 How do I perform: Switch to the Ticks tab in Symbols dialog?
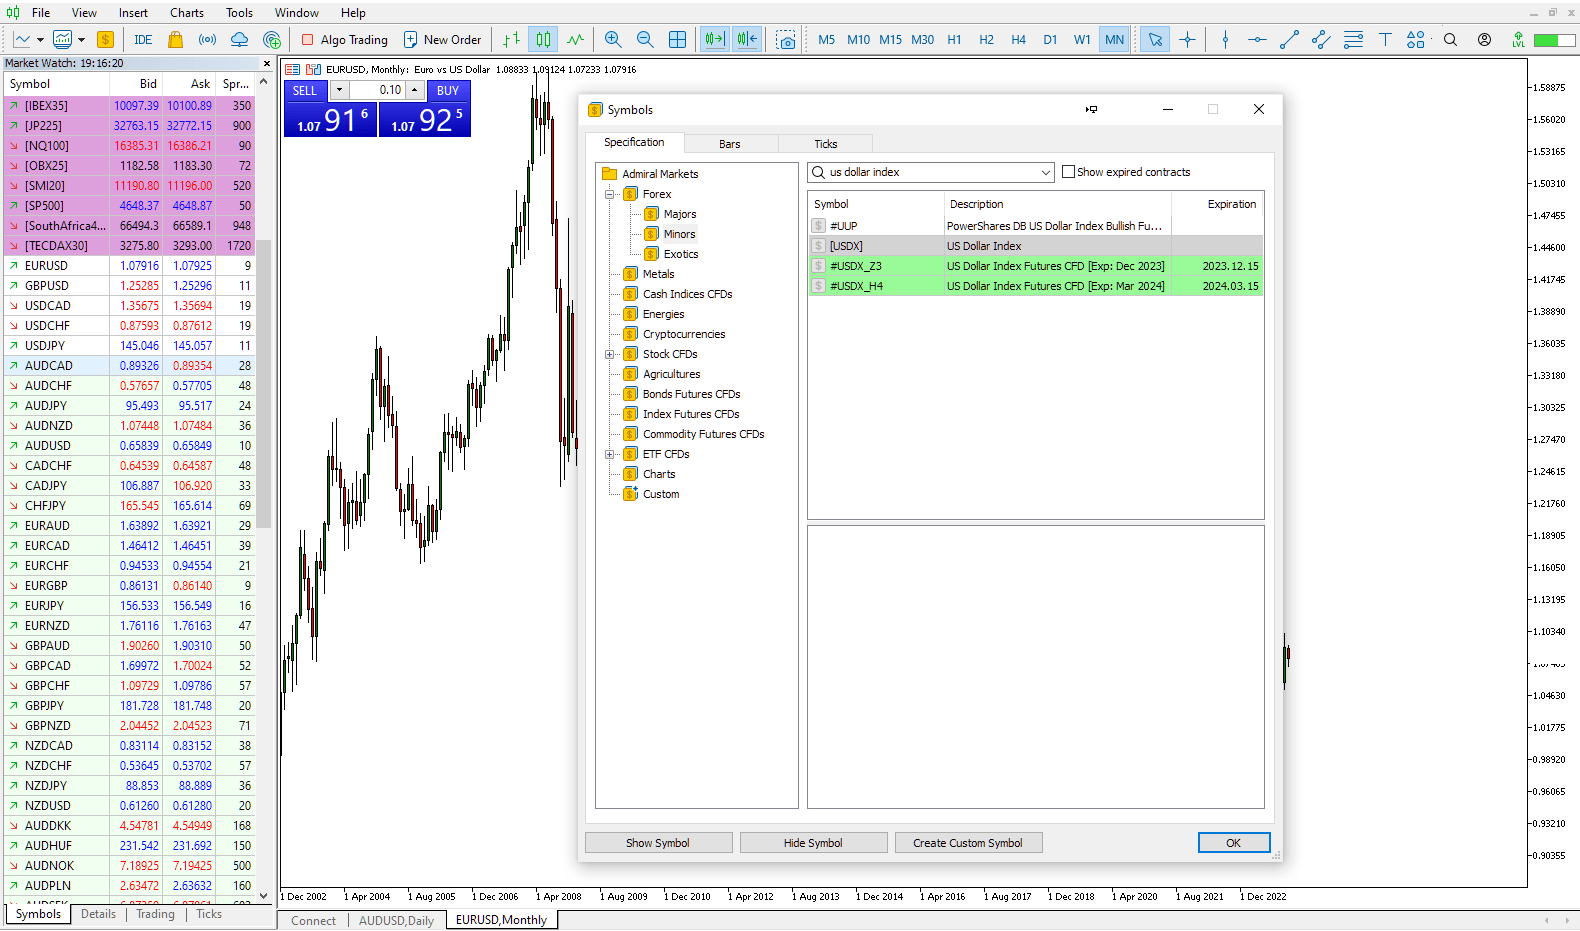[x=826, y=144]
